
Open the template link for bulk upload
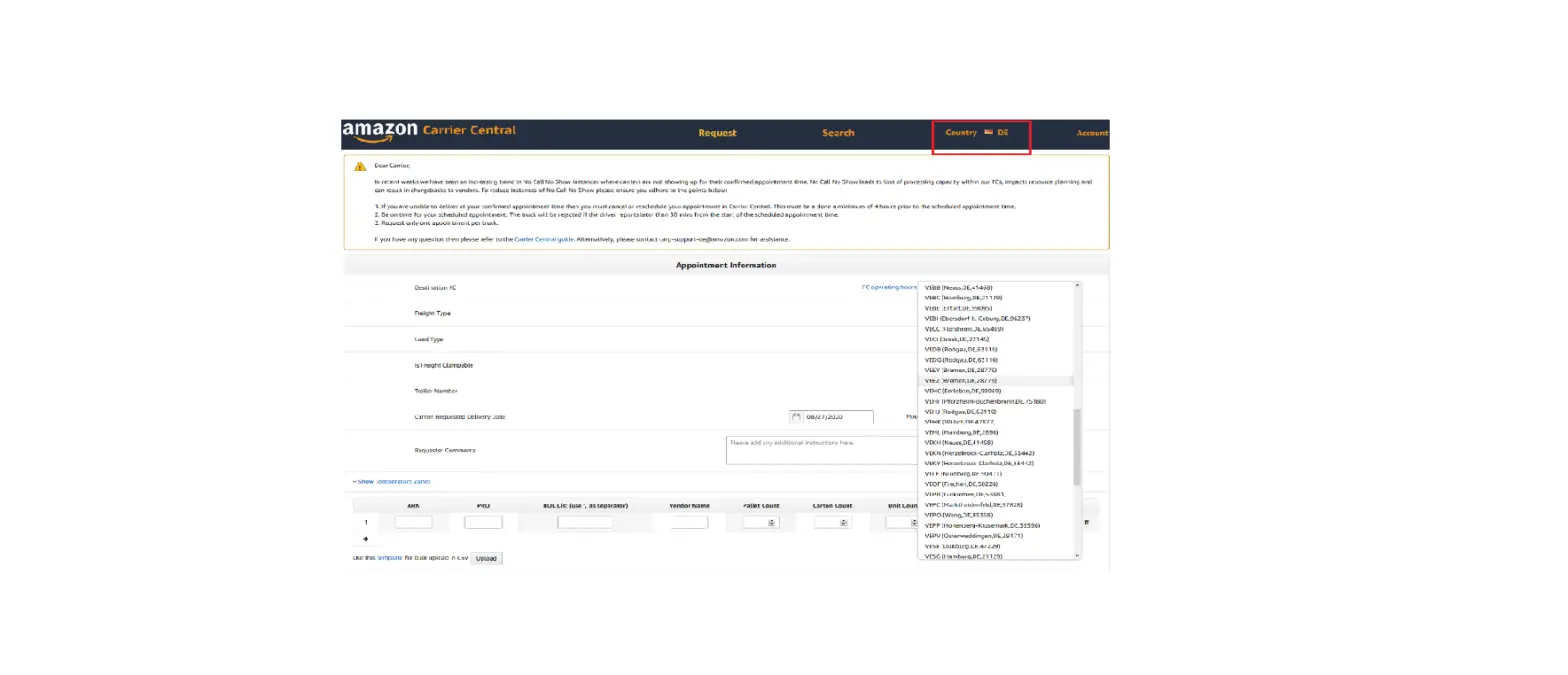pyautogui.click(x=389, y=558)
